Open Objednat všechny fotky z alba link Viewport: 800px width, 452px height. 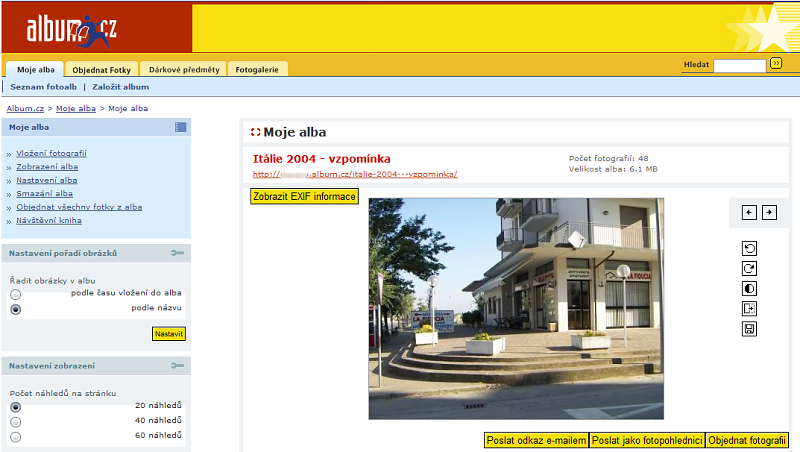79,207
